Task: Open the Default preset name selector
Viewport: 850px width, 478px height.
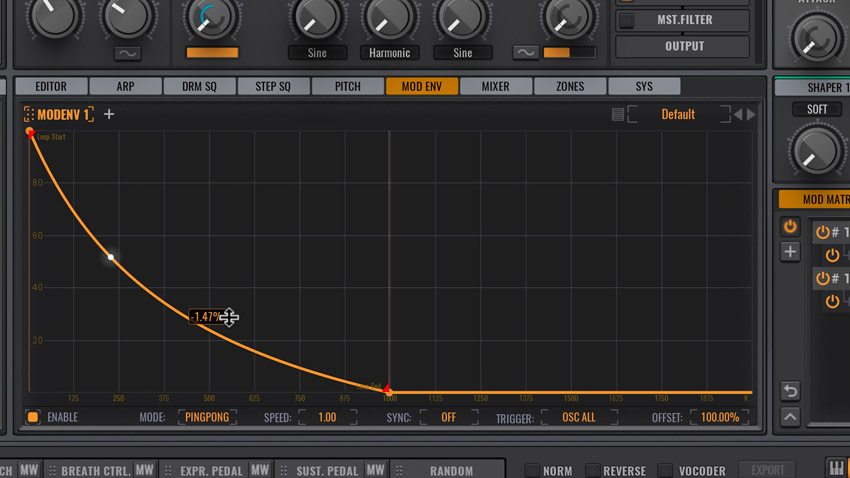Action: [678, 114]
